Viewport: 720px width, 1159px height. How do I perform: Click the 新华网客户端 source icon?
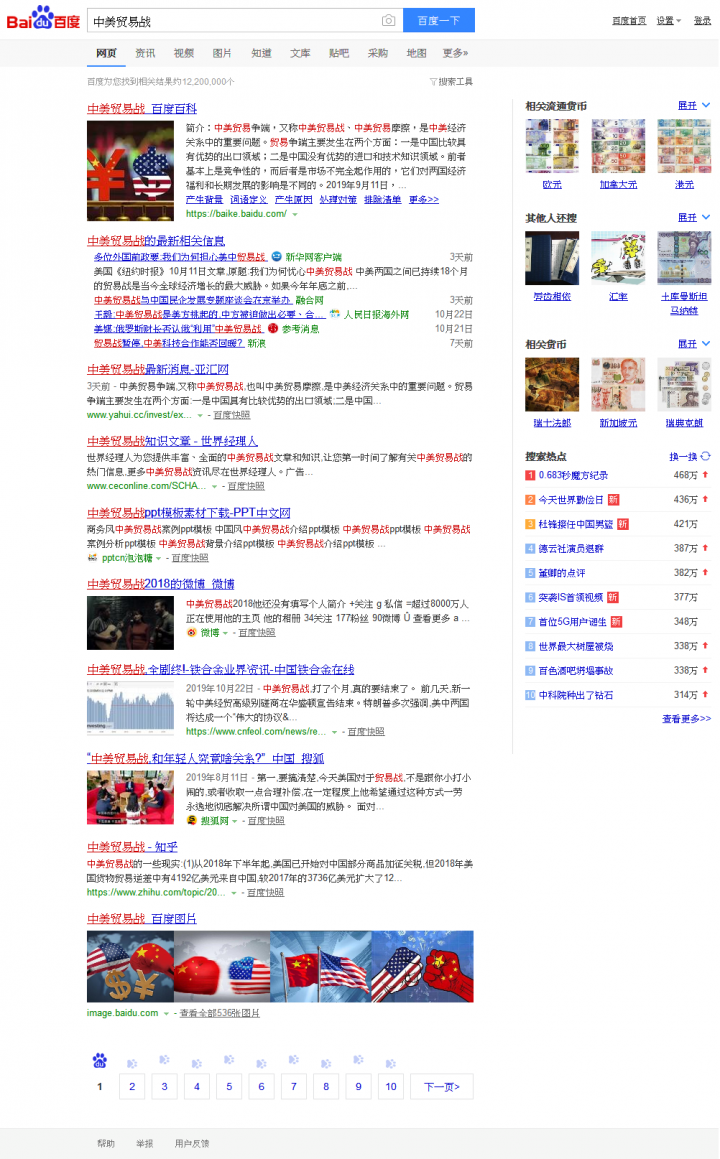coord(276,256)
